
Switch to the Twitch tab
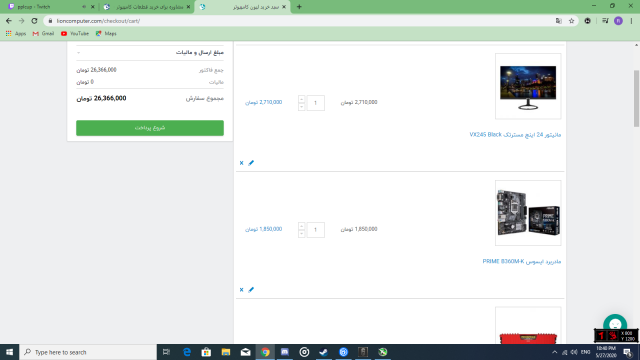click(45, 7)
